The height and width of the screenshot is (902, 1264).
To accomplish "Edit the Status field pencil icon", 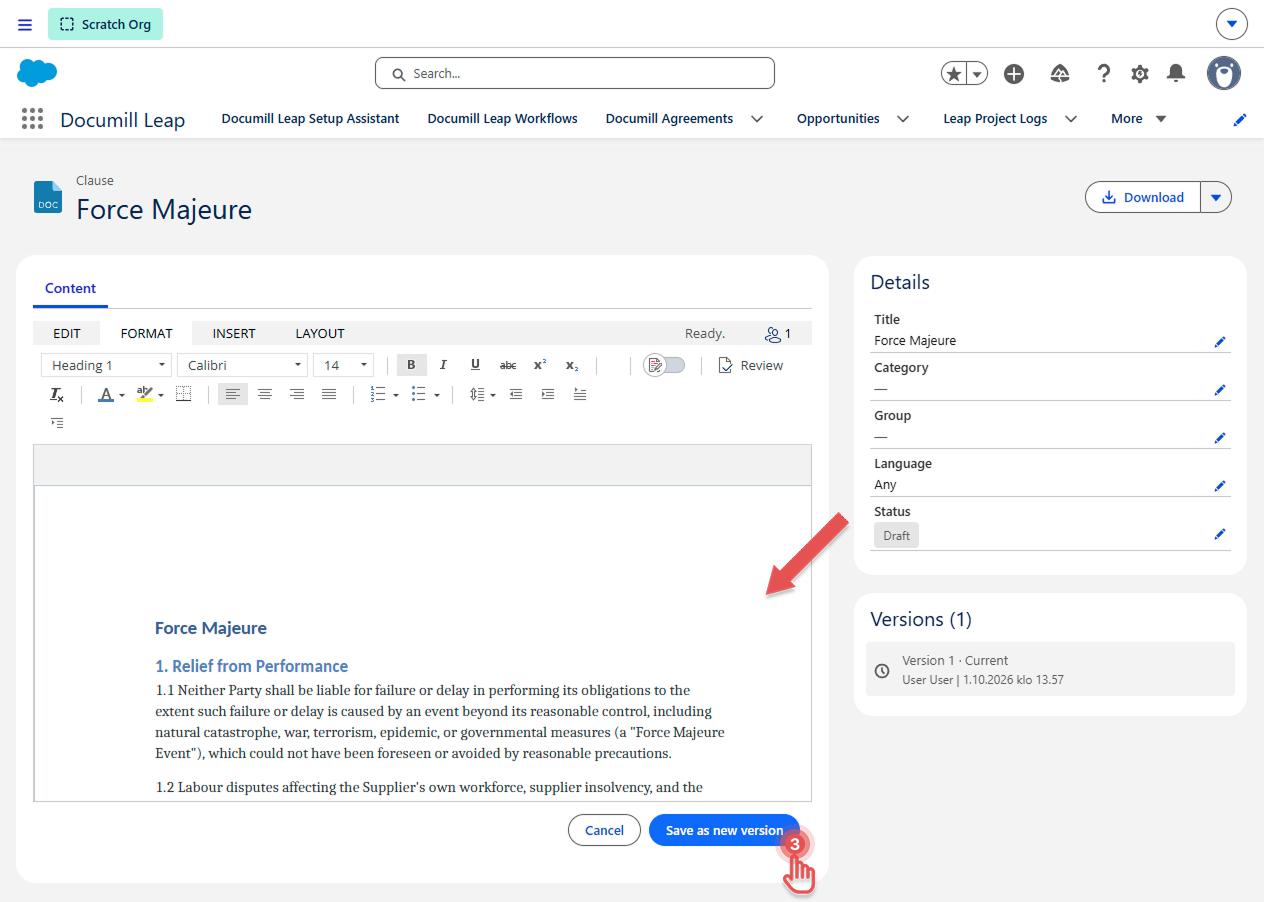I will point(1220,534).
